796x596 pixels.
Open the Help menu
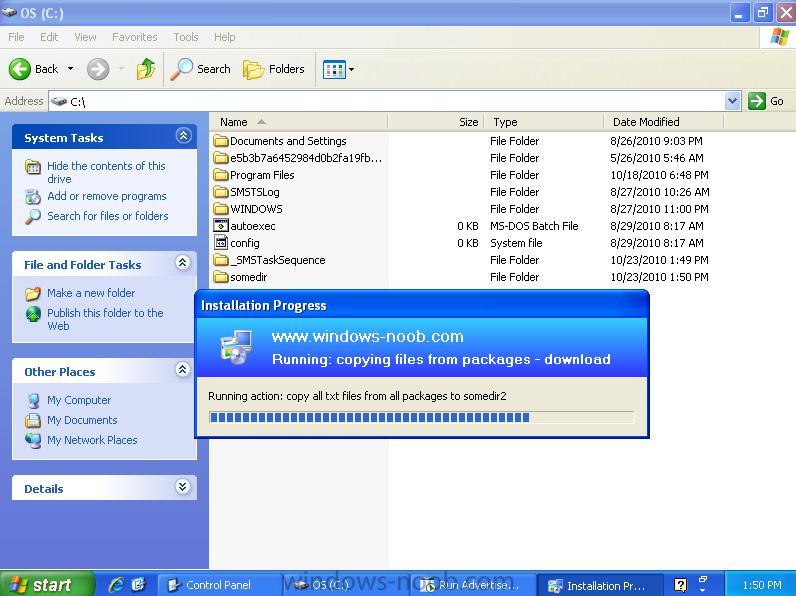point(224,37)
